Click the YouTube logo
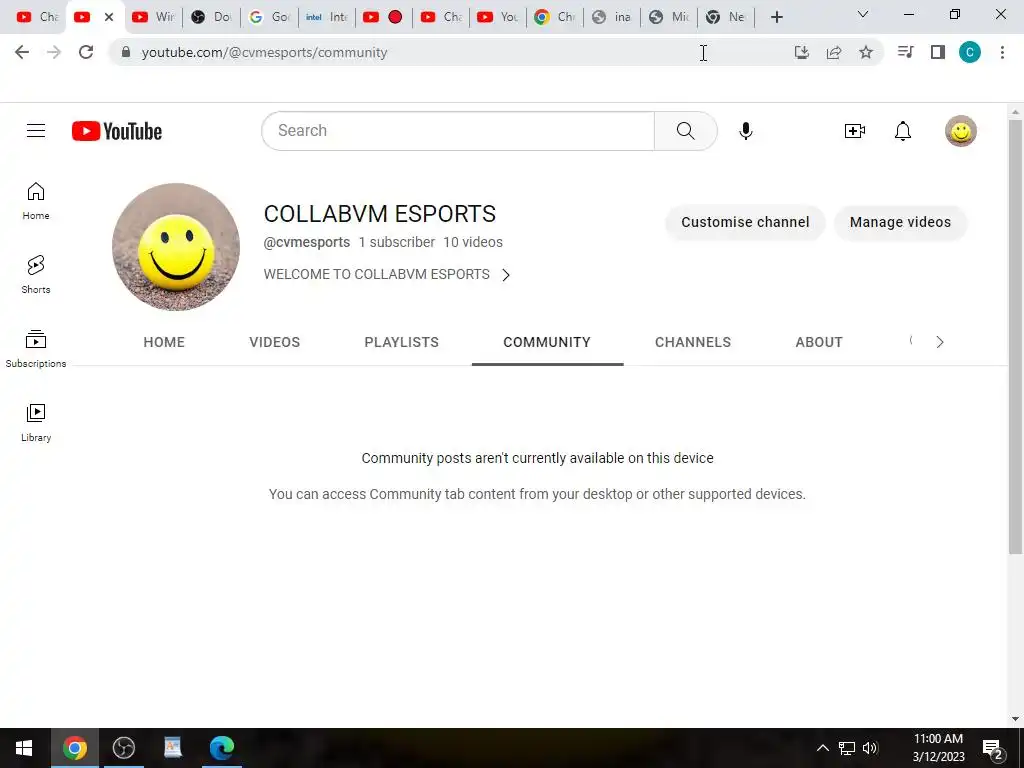Viewport: 1024px width, 768px height. point(117,131)
